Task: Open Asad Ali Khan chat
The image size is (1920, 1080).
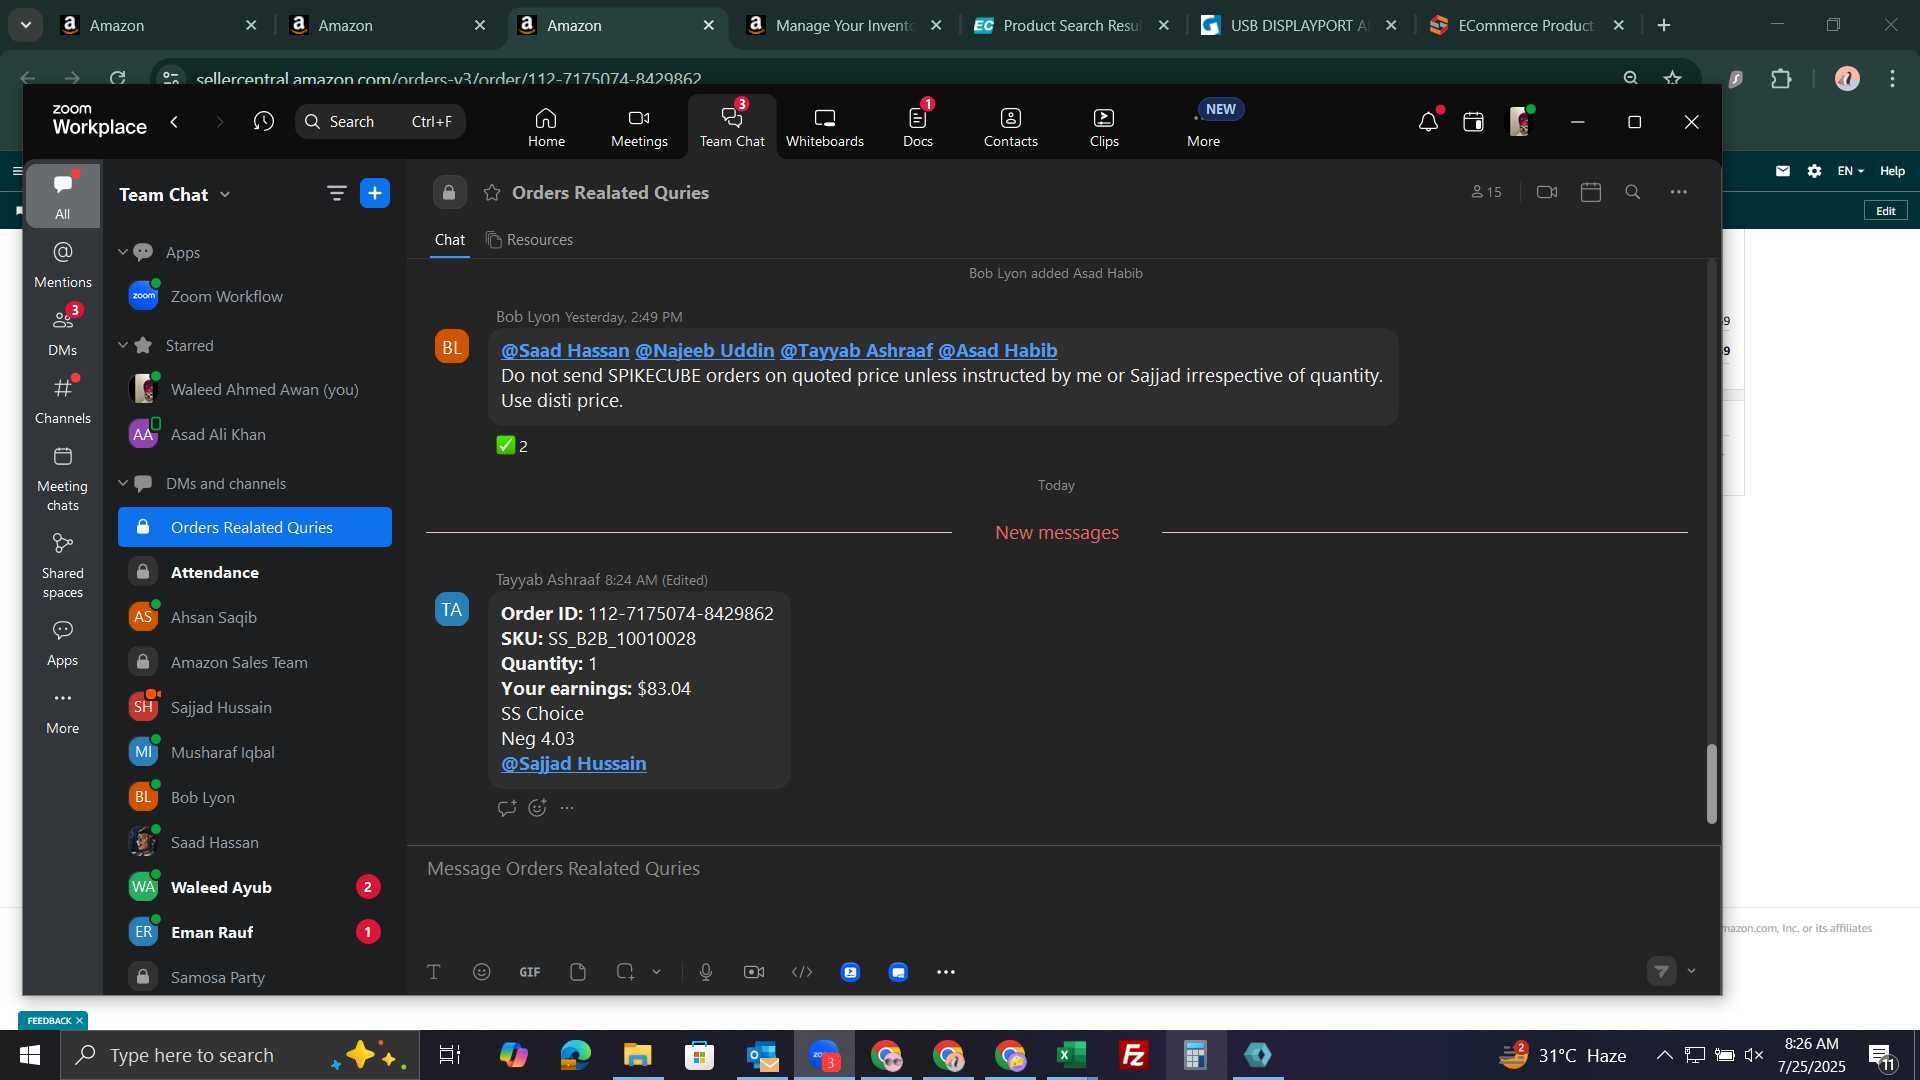Action: tap(255, 435)
